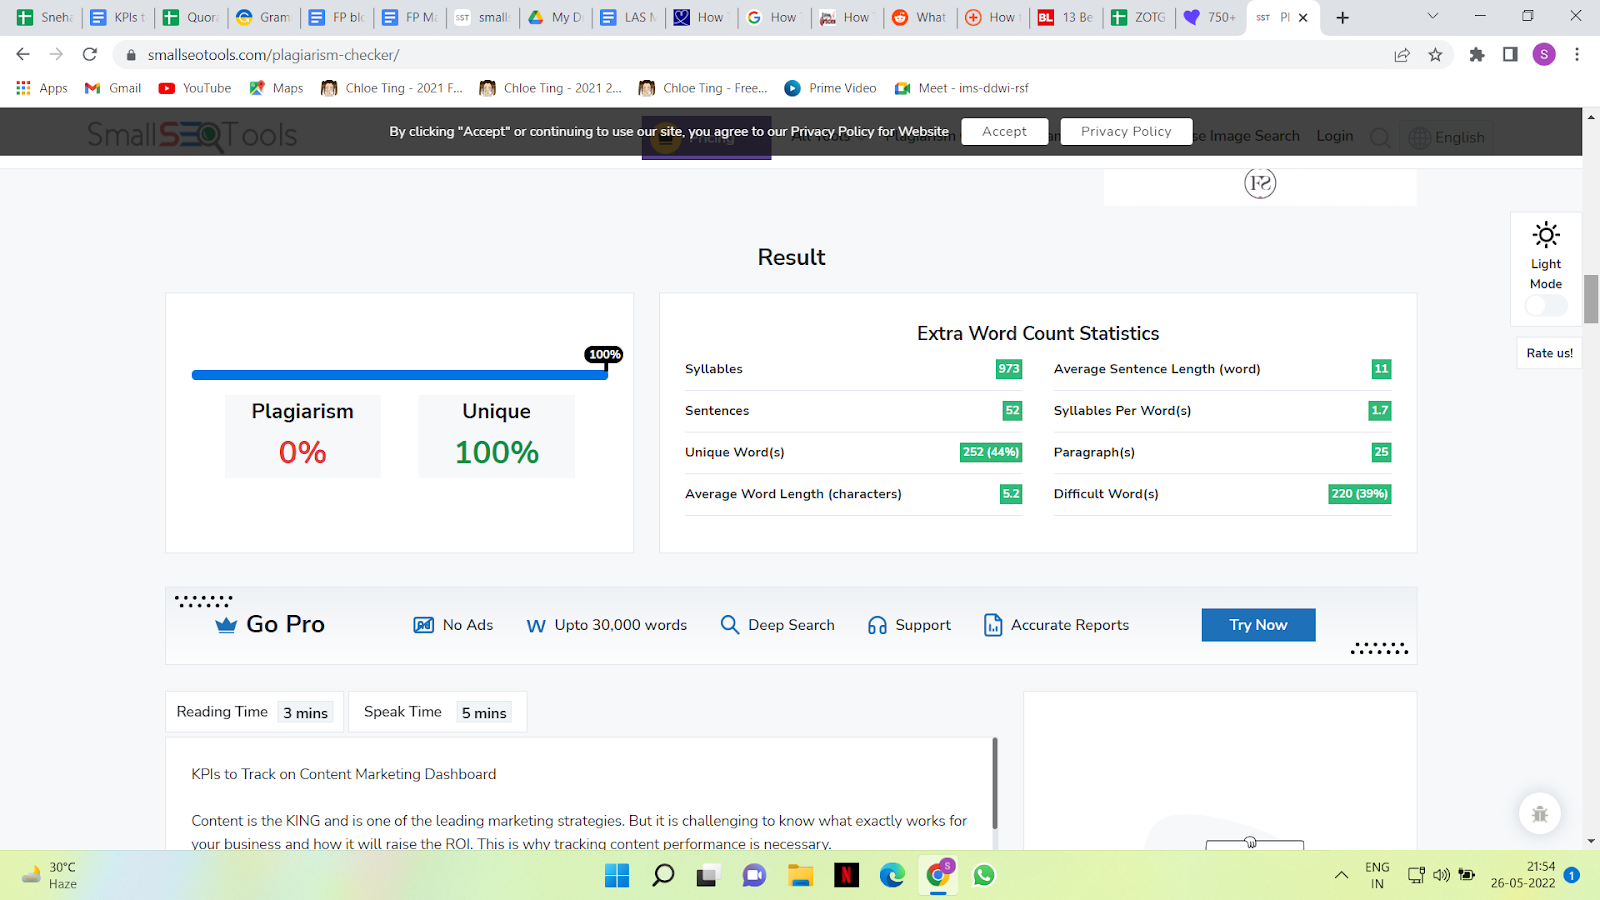This screenshot has height=900, width=1600.
Task: Click the Plagiarism 0% result box
Action: point(302,436)
